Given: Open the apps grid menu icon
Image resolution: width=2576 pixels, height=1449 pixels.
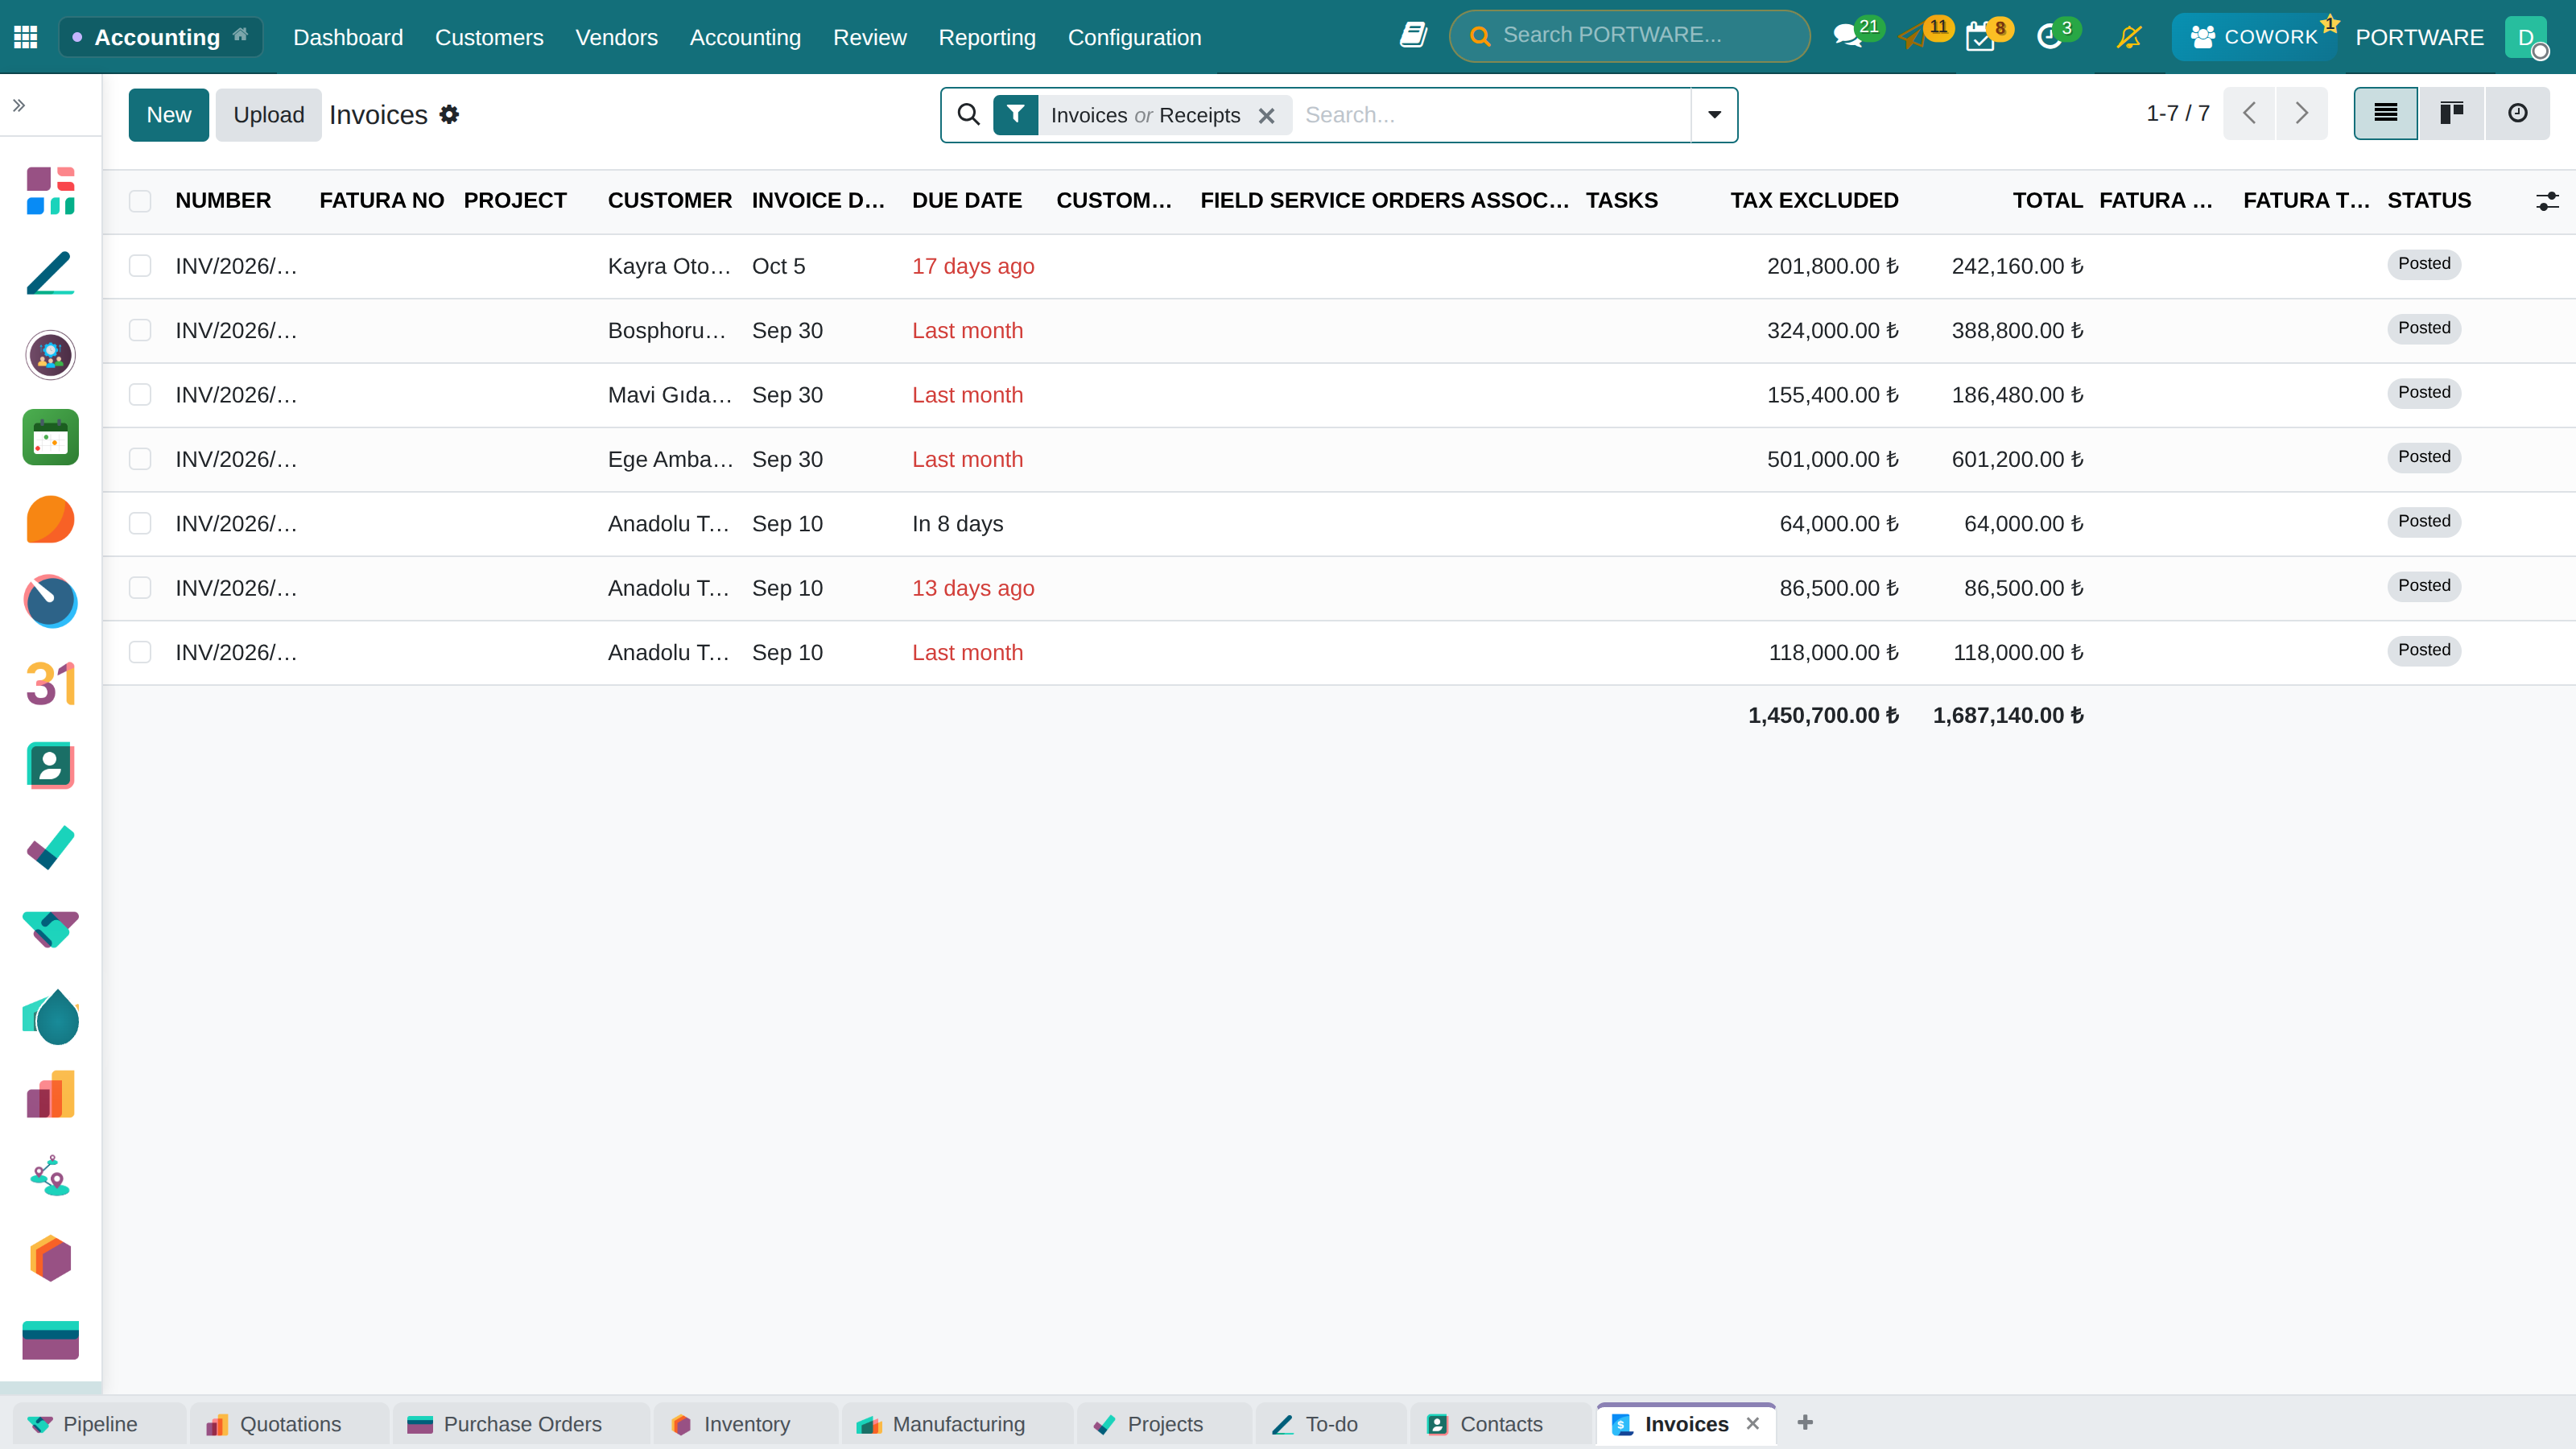Looking at the screenshot, I should pyautogui.click(x=26, y=37).
